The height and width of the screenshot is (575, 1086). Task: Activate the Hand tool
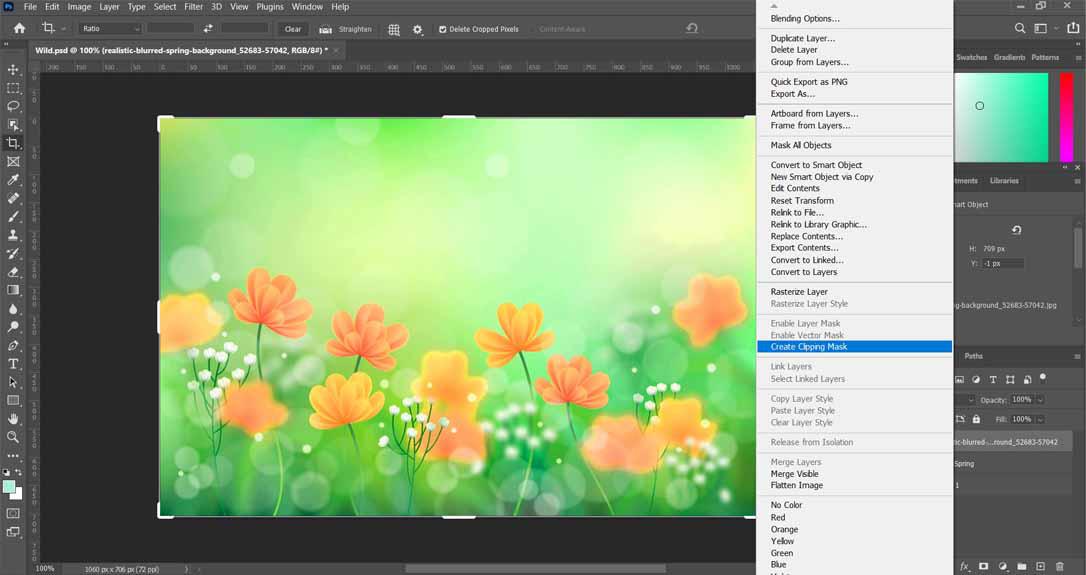13,419
